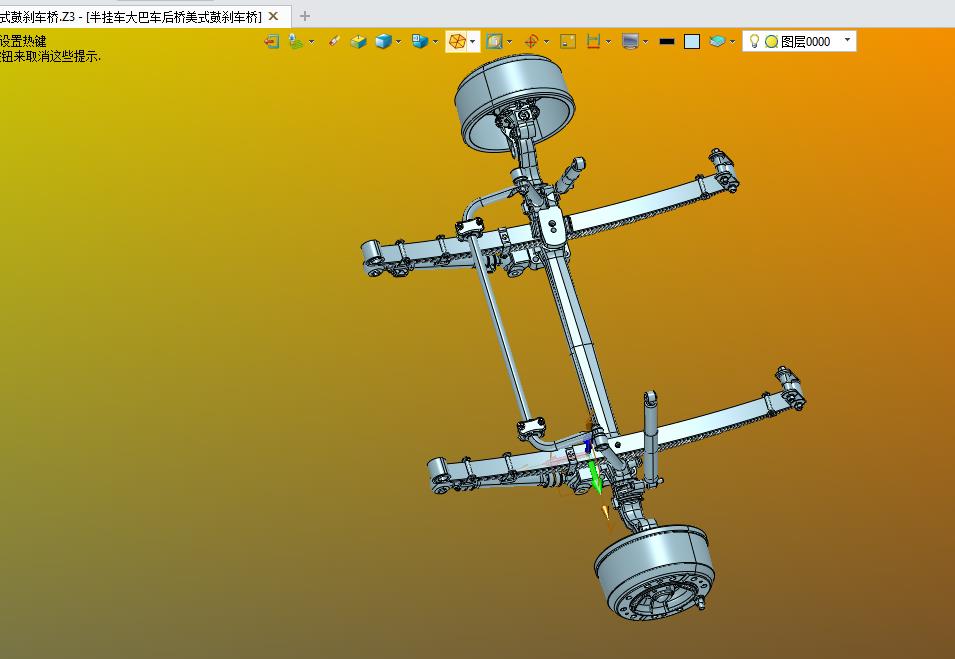
Task: Click the light blue face color swatch
Action: pyautogui.click(x=692, y=41)
